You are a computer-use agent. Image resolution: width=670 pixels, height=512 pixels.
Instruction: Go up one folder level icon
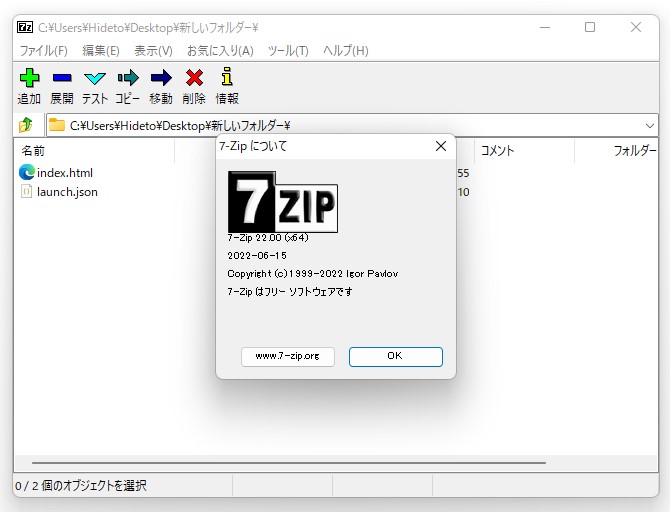(x=26, y=125)
